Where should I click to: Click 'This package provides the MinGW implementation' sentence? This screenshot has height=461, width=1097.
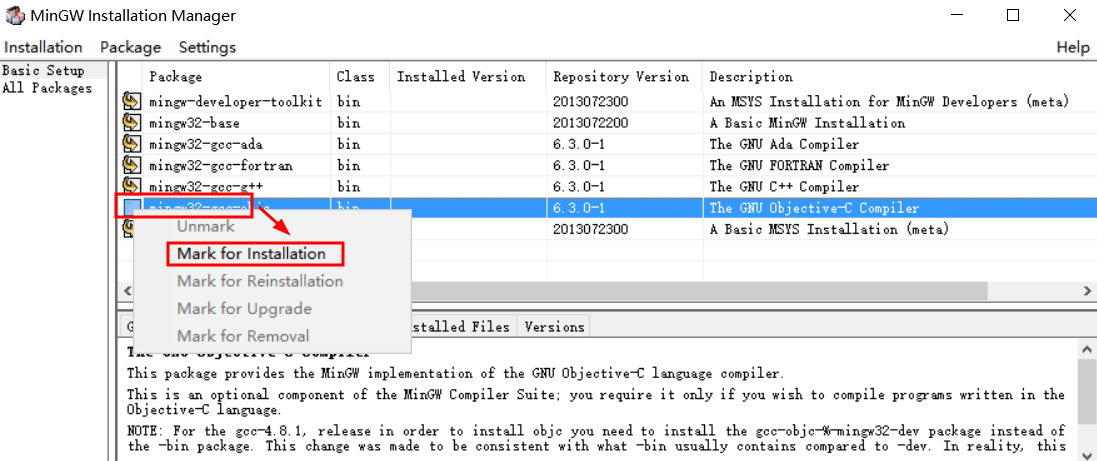click(x=455, y=373)
